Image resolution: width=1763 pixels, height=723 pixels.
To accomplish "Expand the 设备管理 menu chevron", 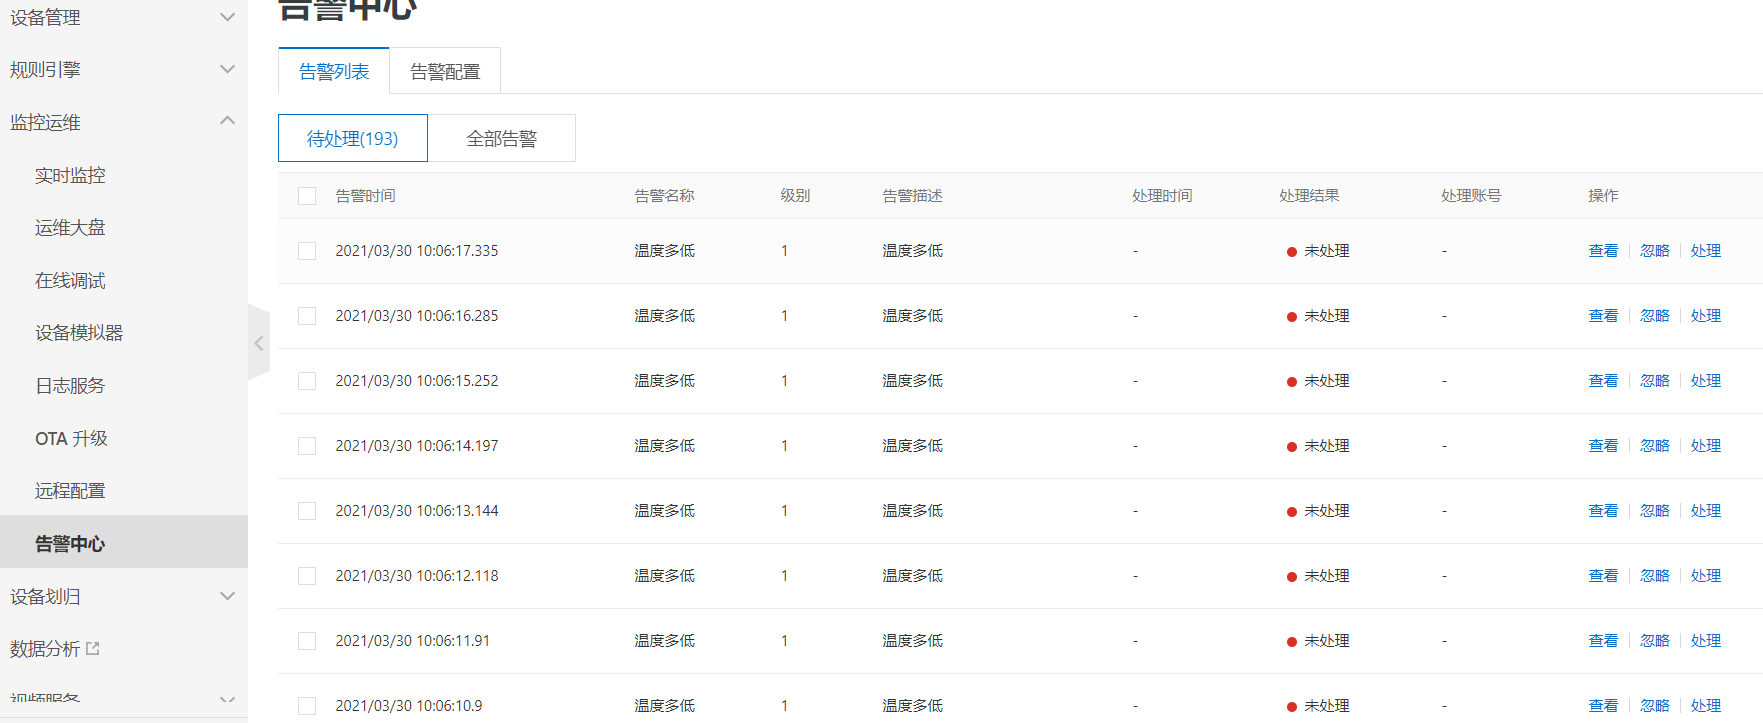I will click(x=228, y=17).
